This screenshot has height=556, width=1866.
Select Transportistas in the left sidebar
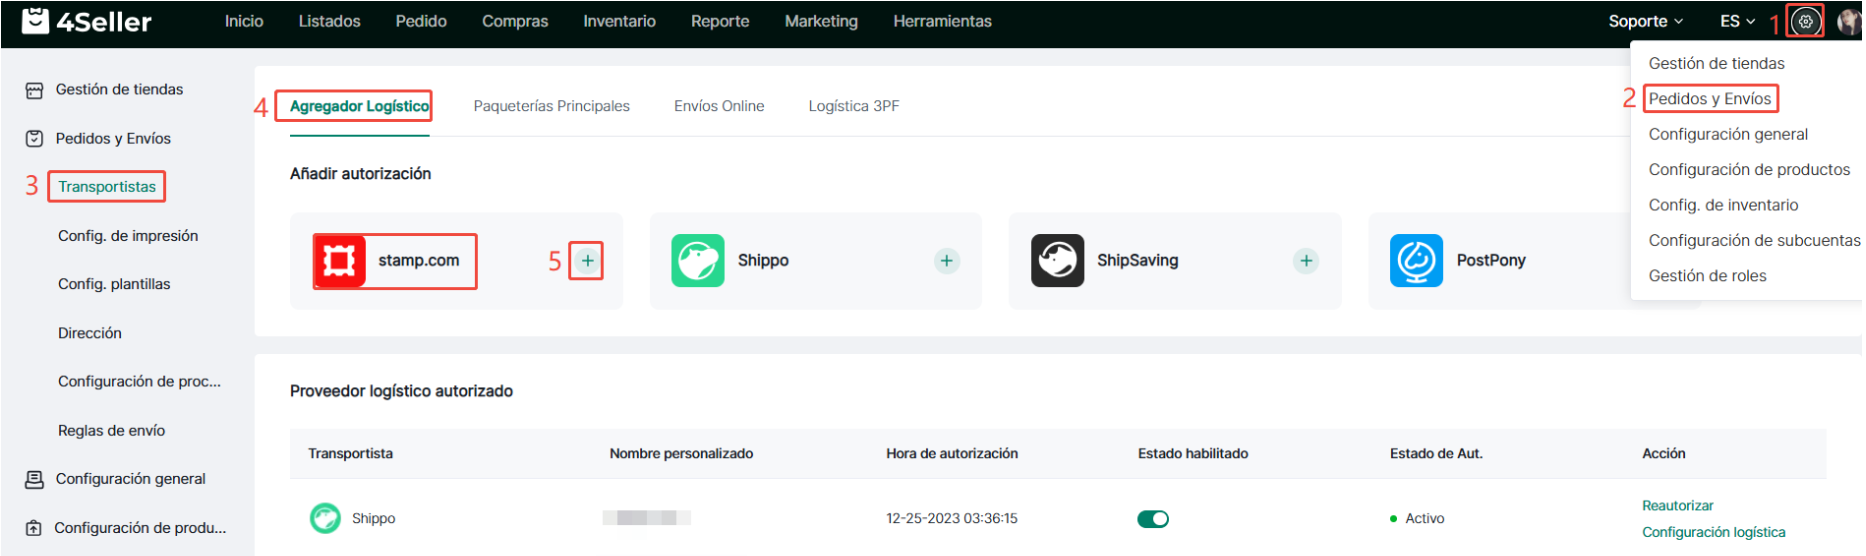[x=107, y=187]
